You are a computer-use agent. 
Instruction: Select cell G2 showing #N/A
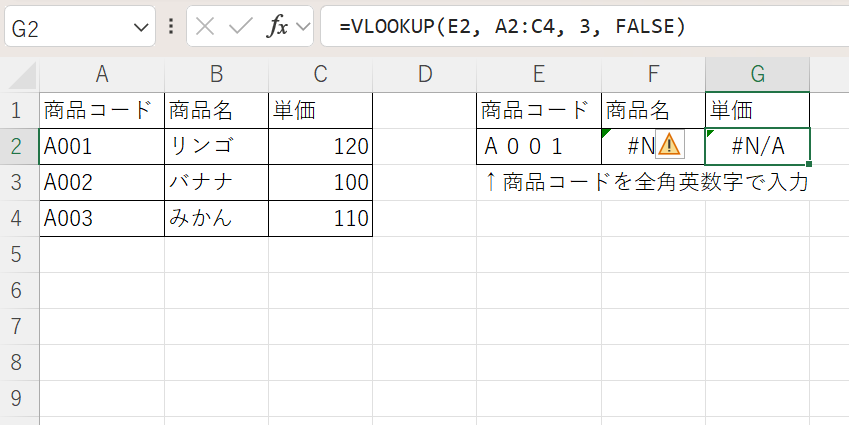[x=757, y=147]
